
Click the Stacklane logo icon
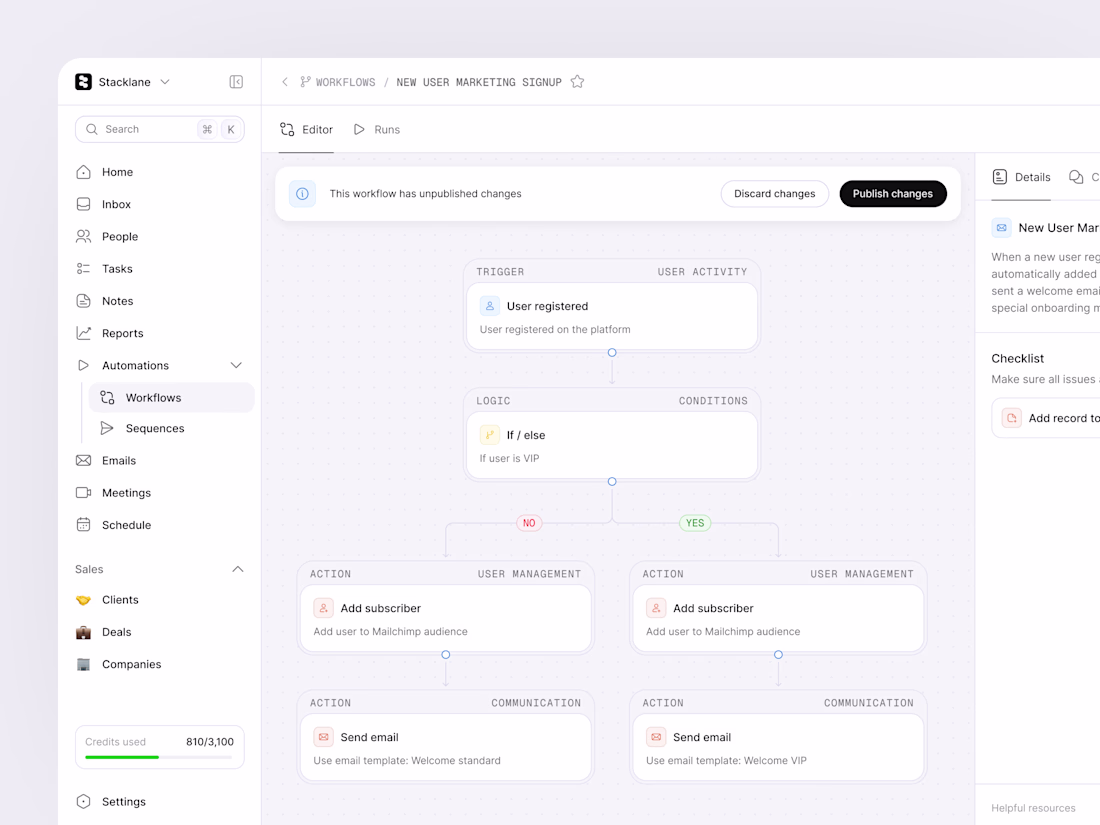click(x=83, y=82)
